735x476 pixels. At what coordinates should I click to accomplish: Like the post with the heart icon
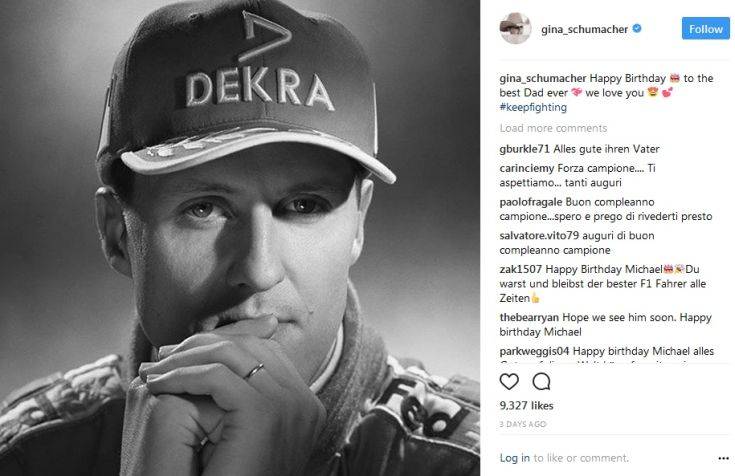coord(509,382)
